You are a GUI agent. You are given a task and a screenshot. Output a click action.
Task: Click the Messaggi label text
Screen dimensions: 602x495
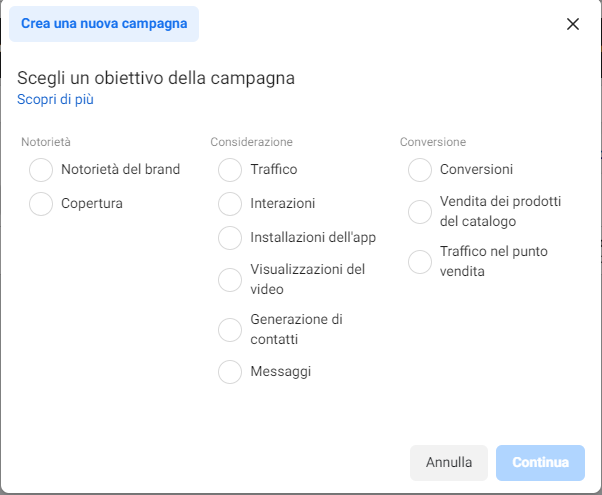(x=281, y=371)
